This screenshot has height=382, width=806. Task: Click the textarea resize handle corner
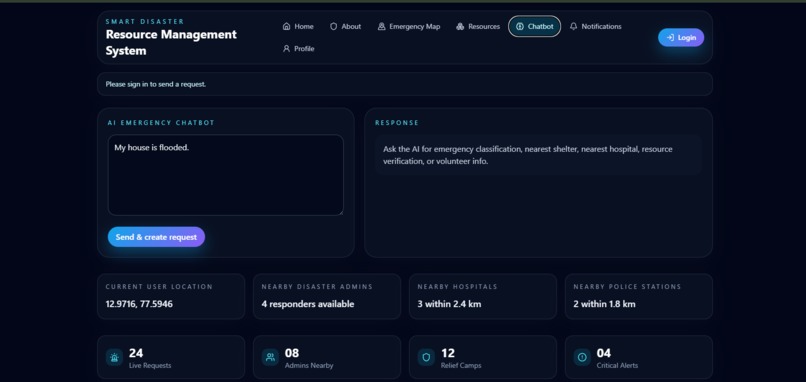pyautogui.click(x=340, y=212)
